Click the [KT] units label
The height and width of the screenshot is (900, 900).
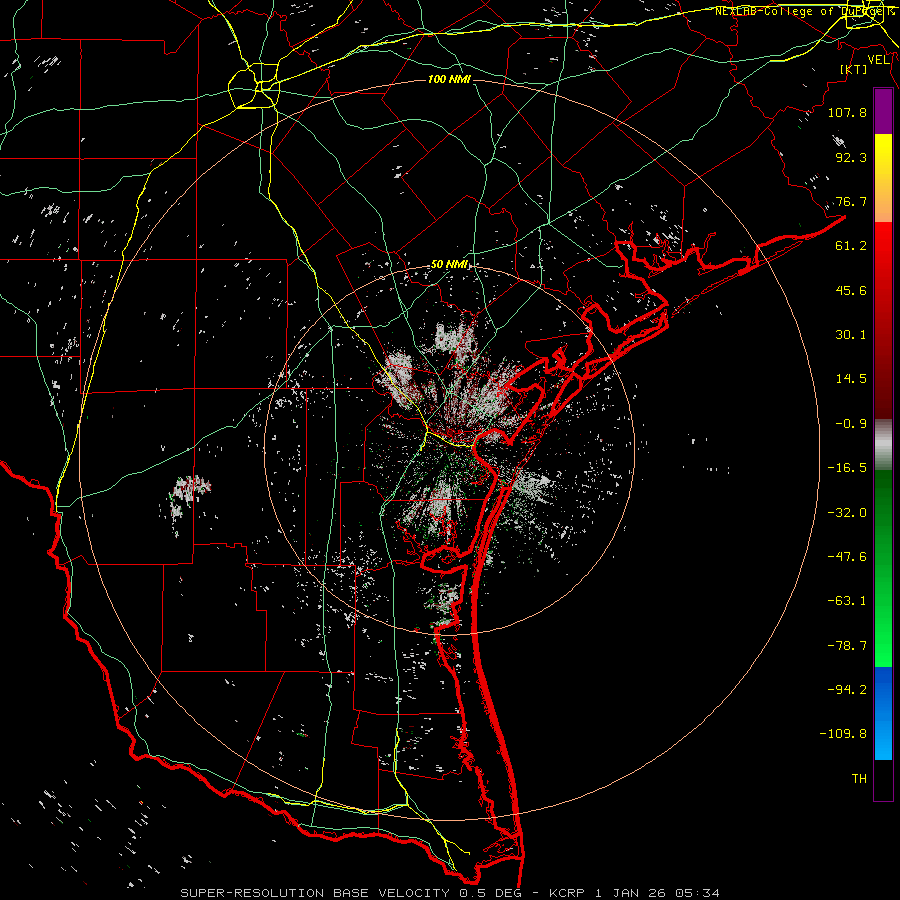(x=854, y=69)
